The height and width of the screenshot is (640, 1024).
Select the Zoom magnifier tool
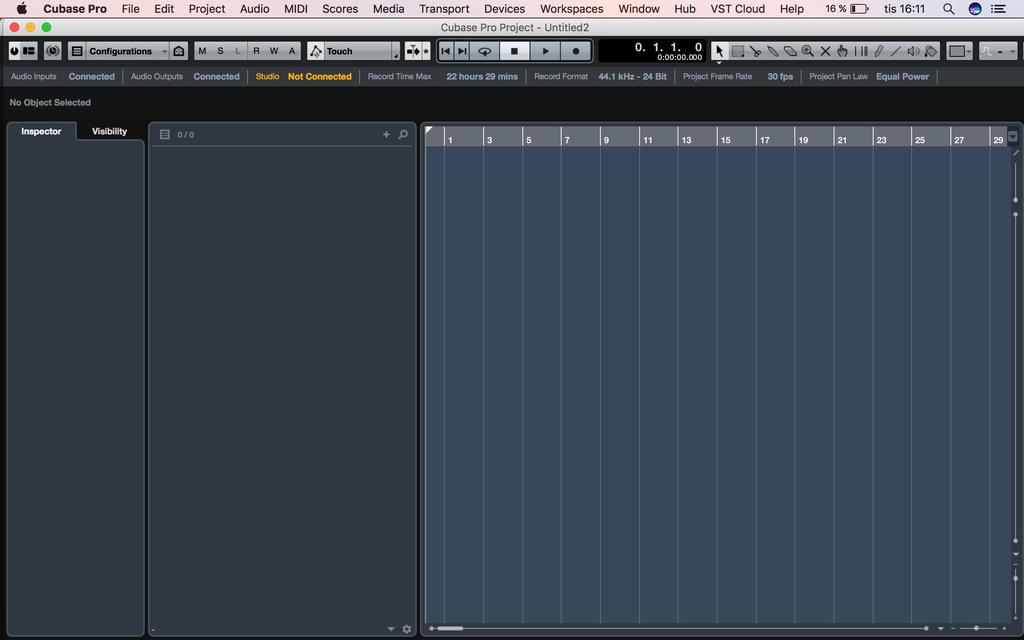[808, 51]
